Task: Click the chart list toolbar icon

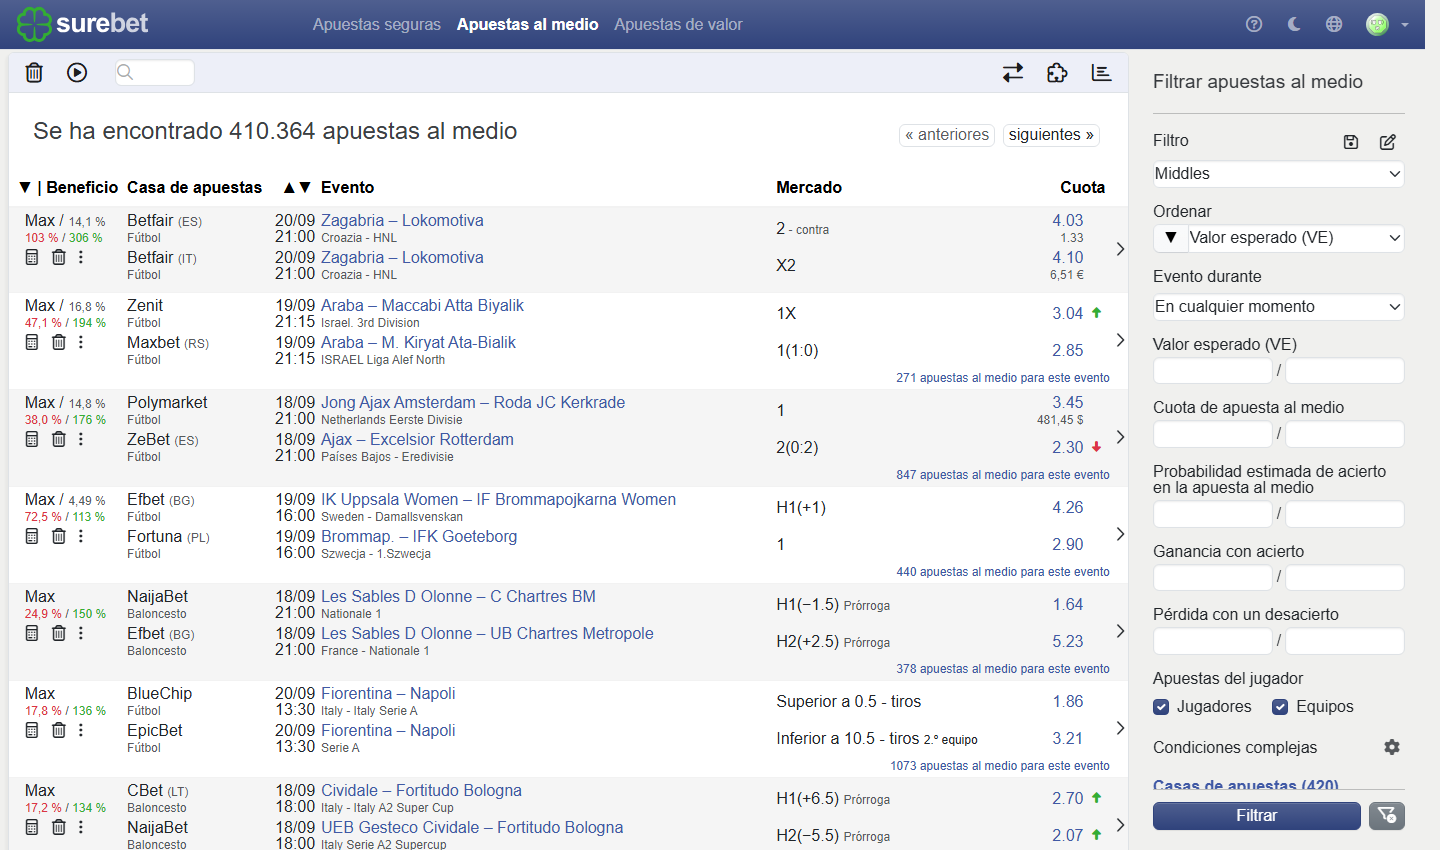Action: [x=1101, y=72]
